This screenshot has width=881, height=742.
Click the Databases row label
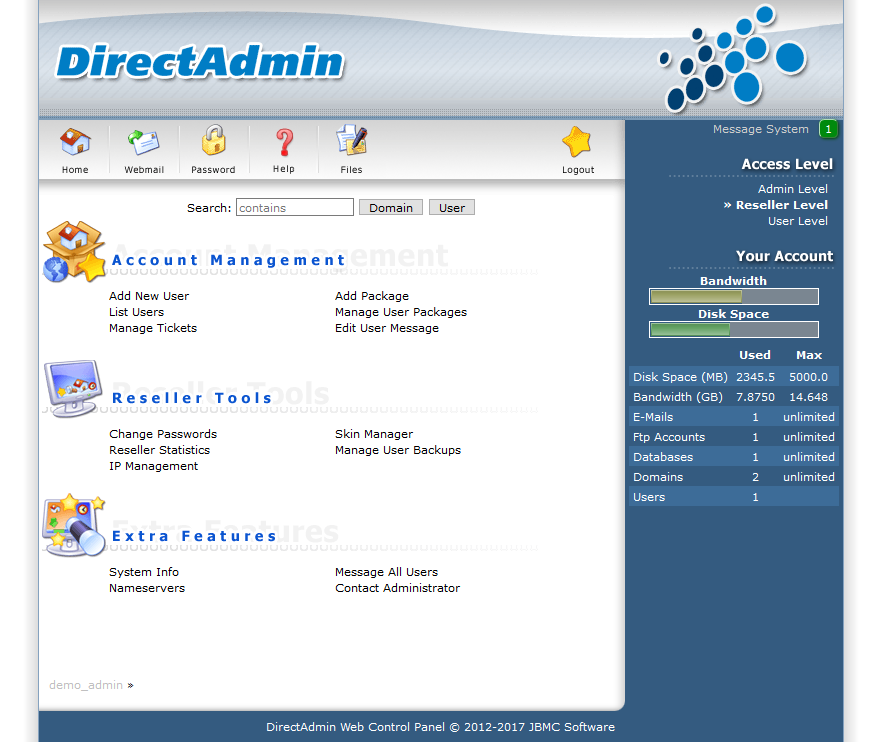tap(663, 457)
